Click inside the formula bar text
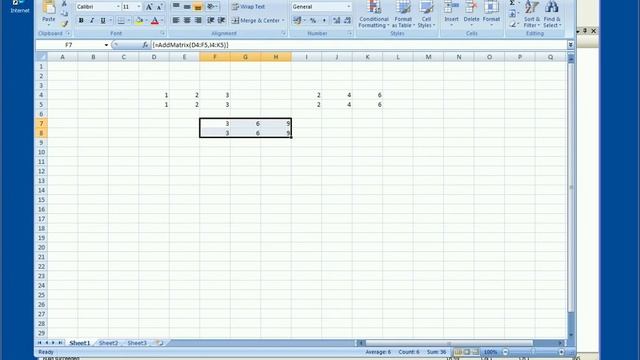Image resolution: width=640 pixels, height=360 pixels. coord(190,45)
